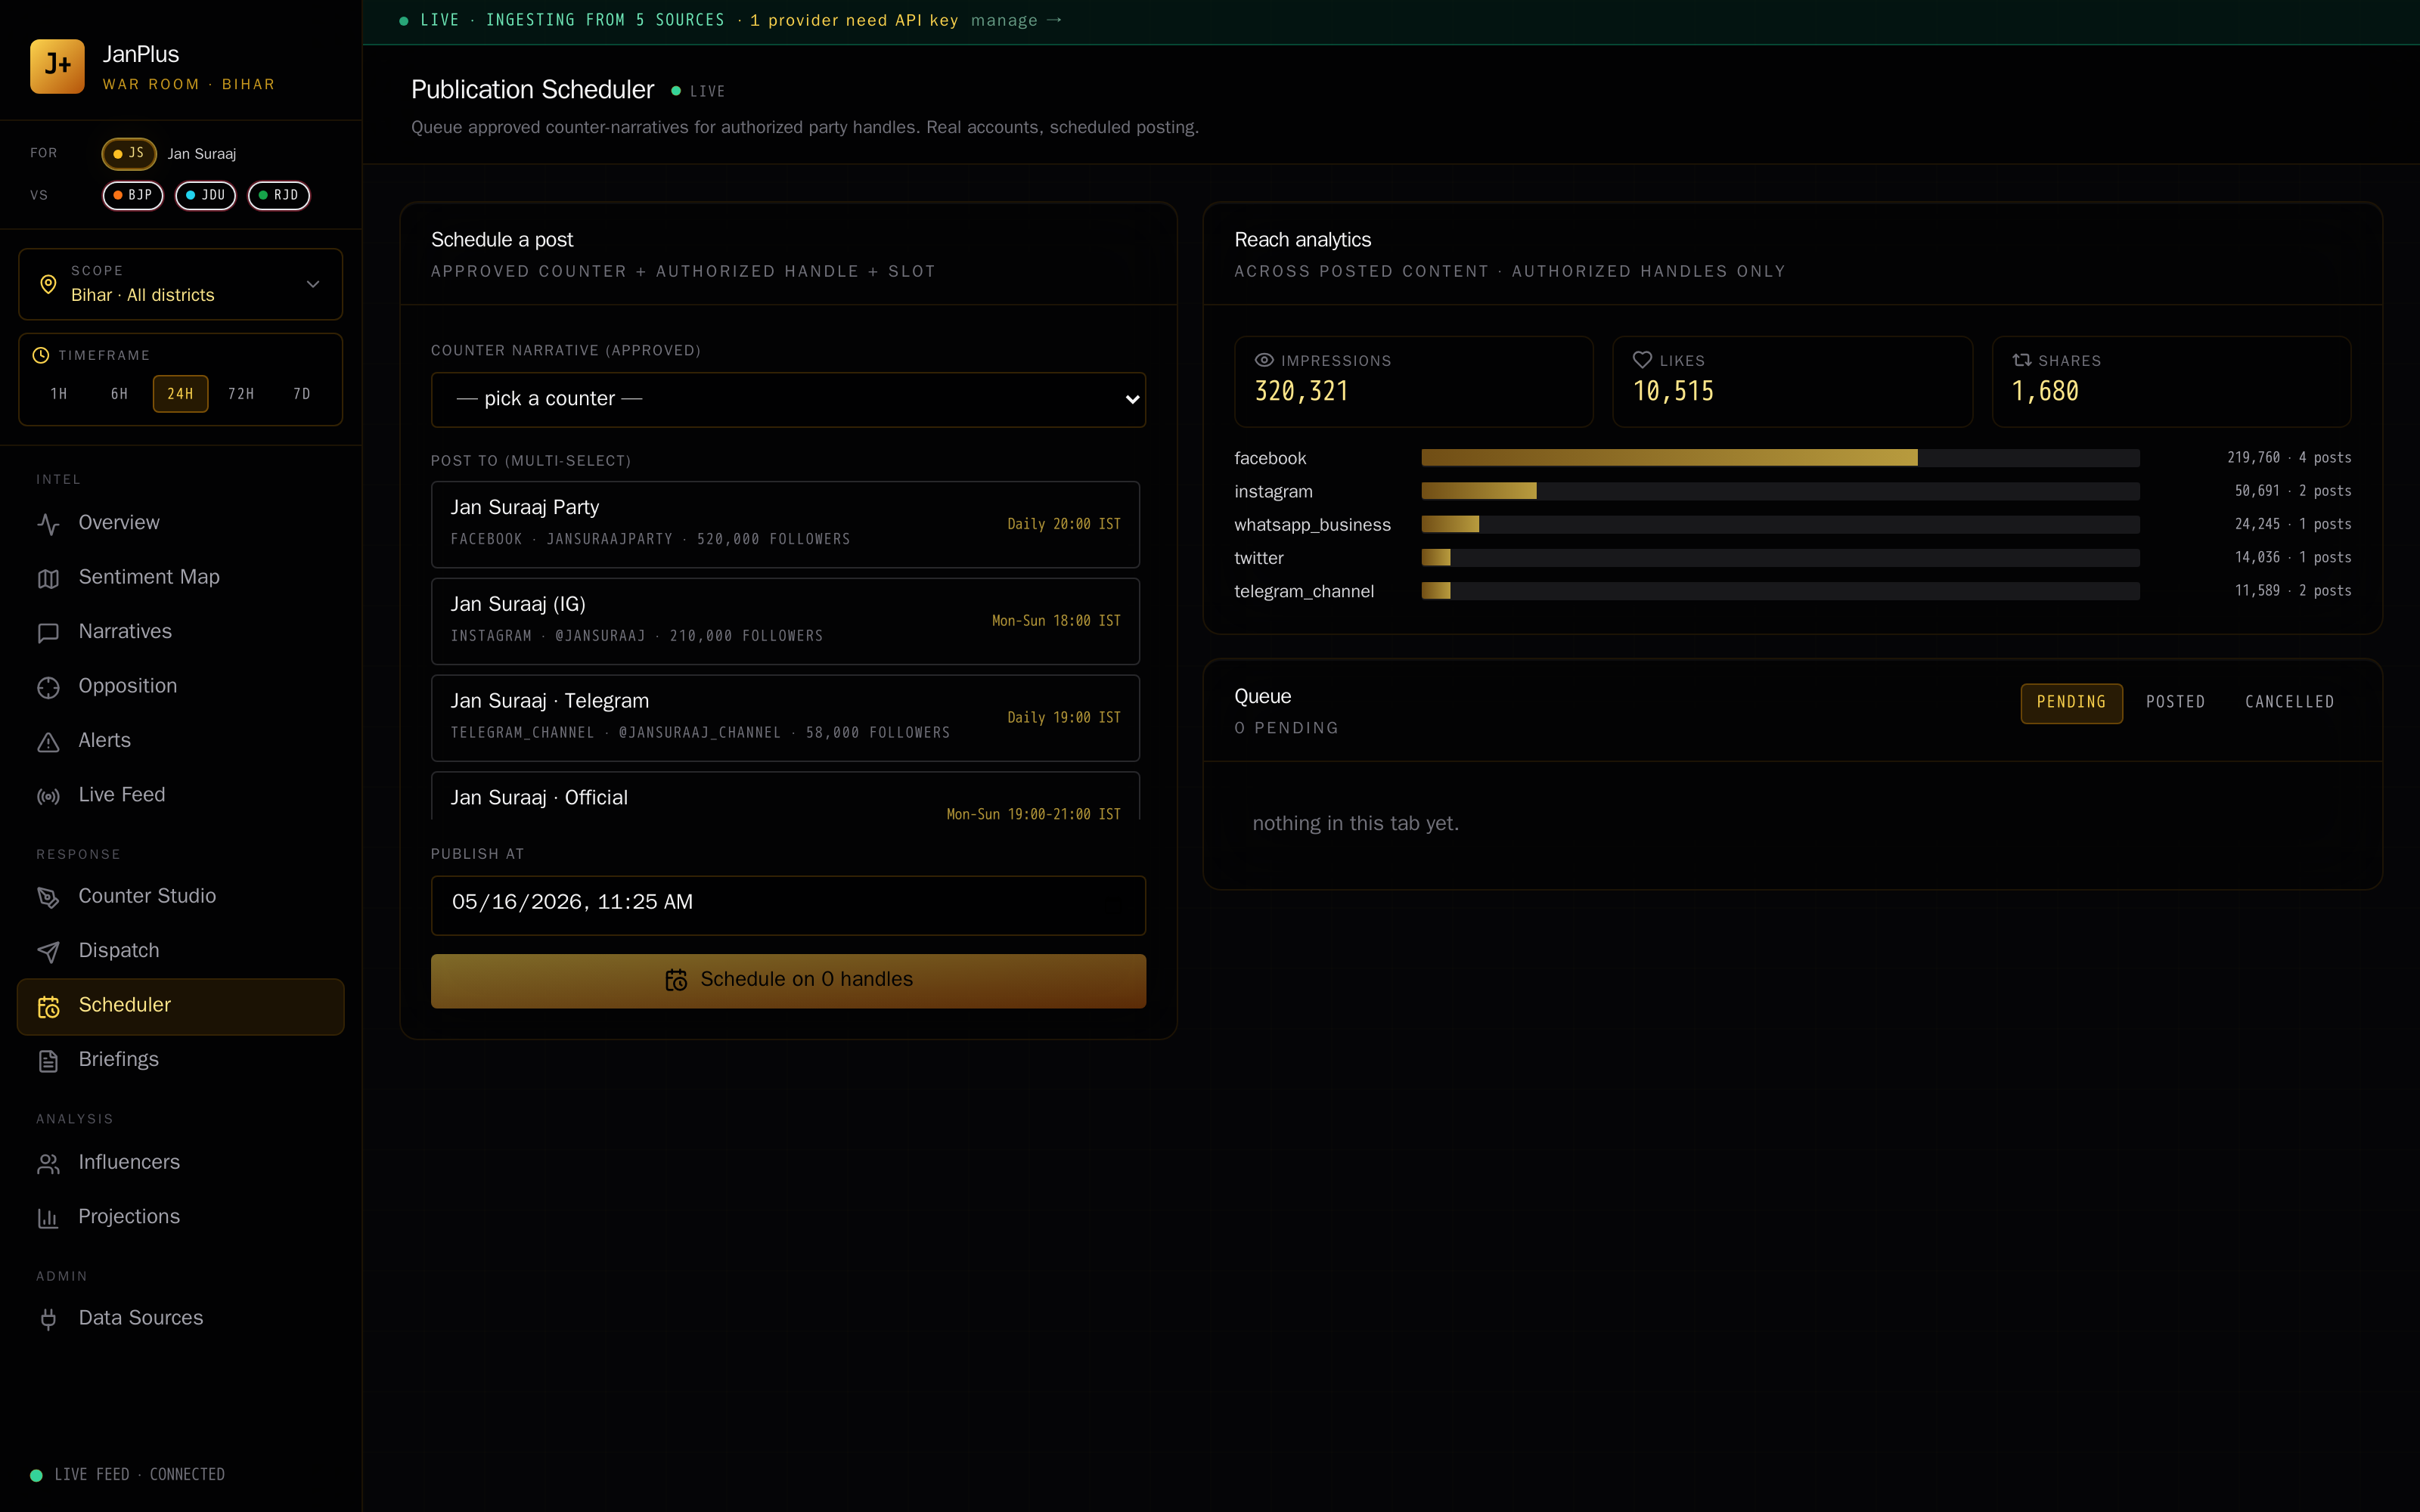Image resolution: width=2420 pixels, height=1512 pixels.
Task: Click the Shares 1,680 stat card
Action: pos(2171,382)
